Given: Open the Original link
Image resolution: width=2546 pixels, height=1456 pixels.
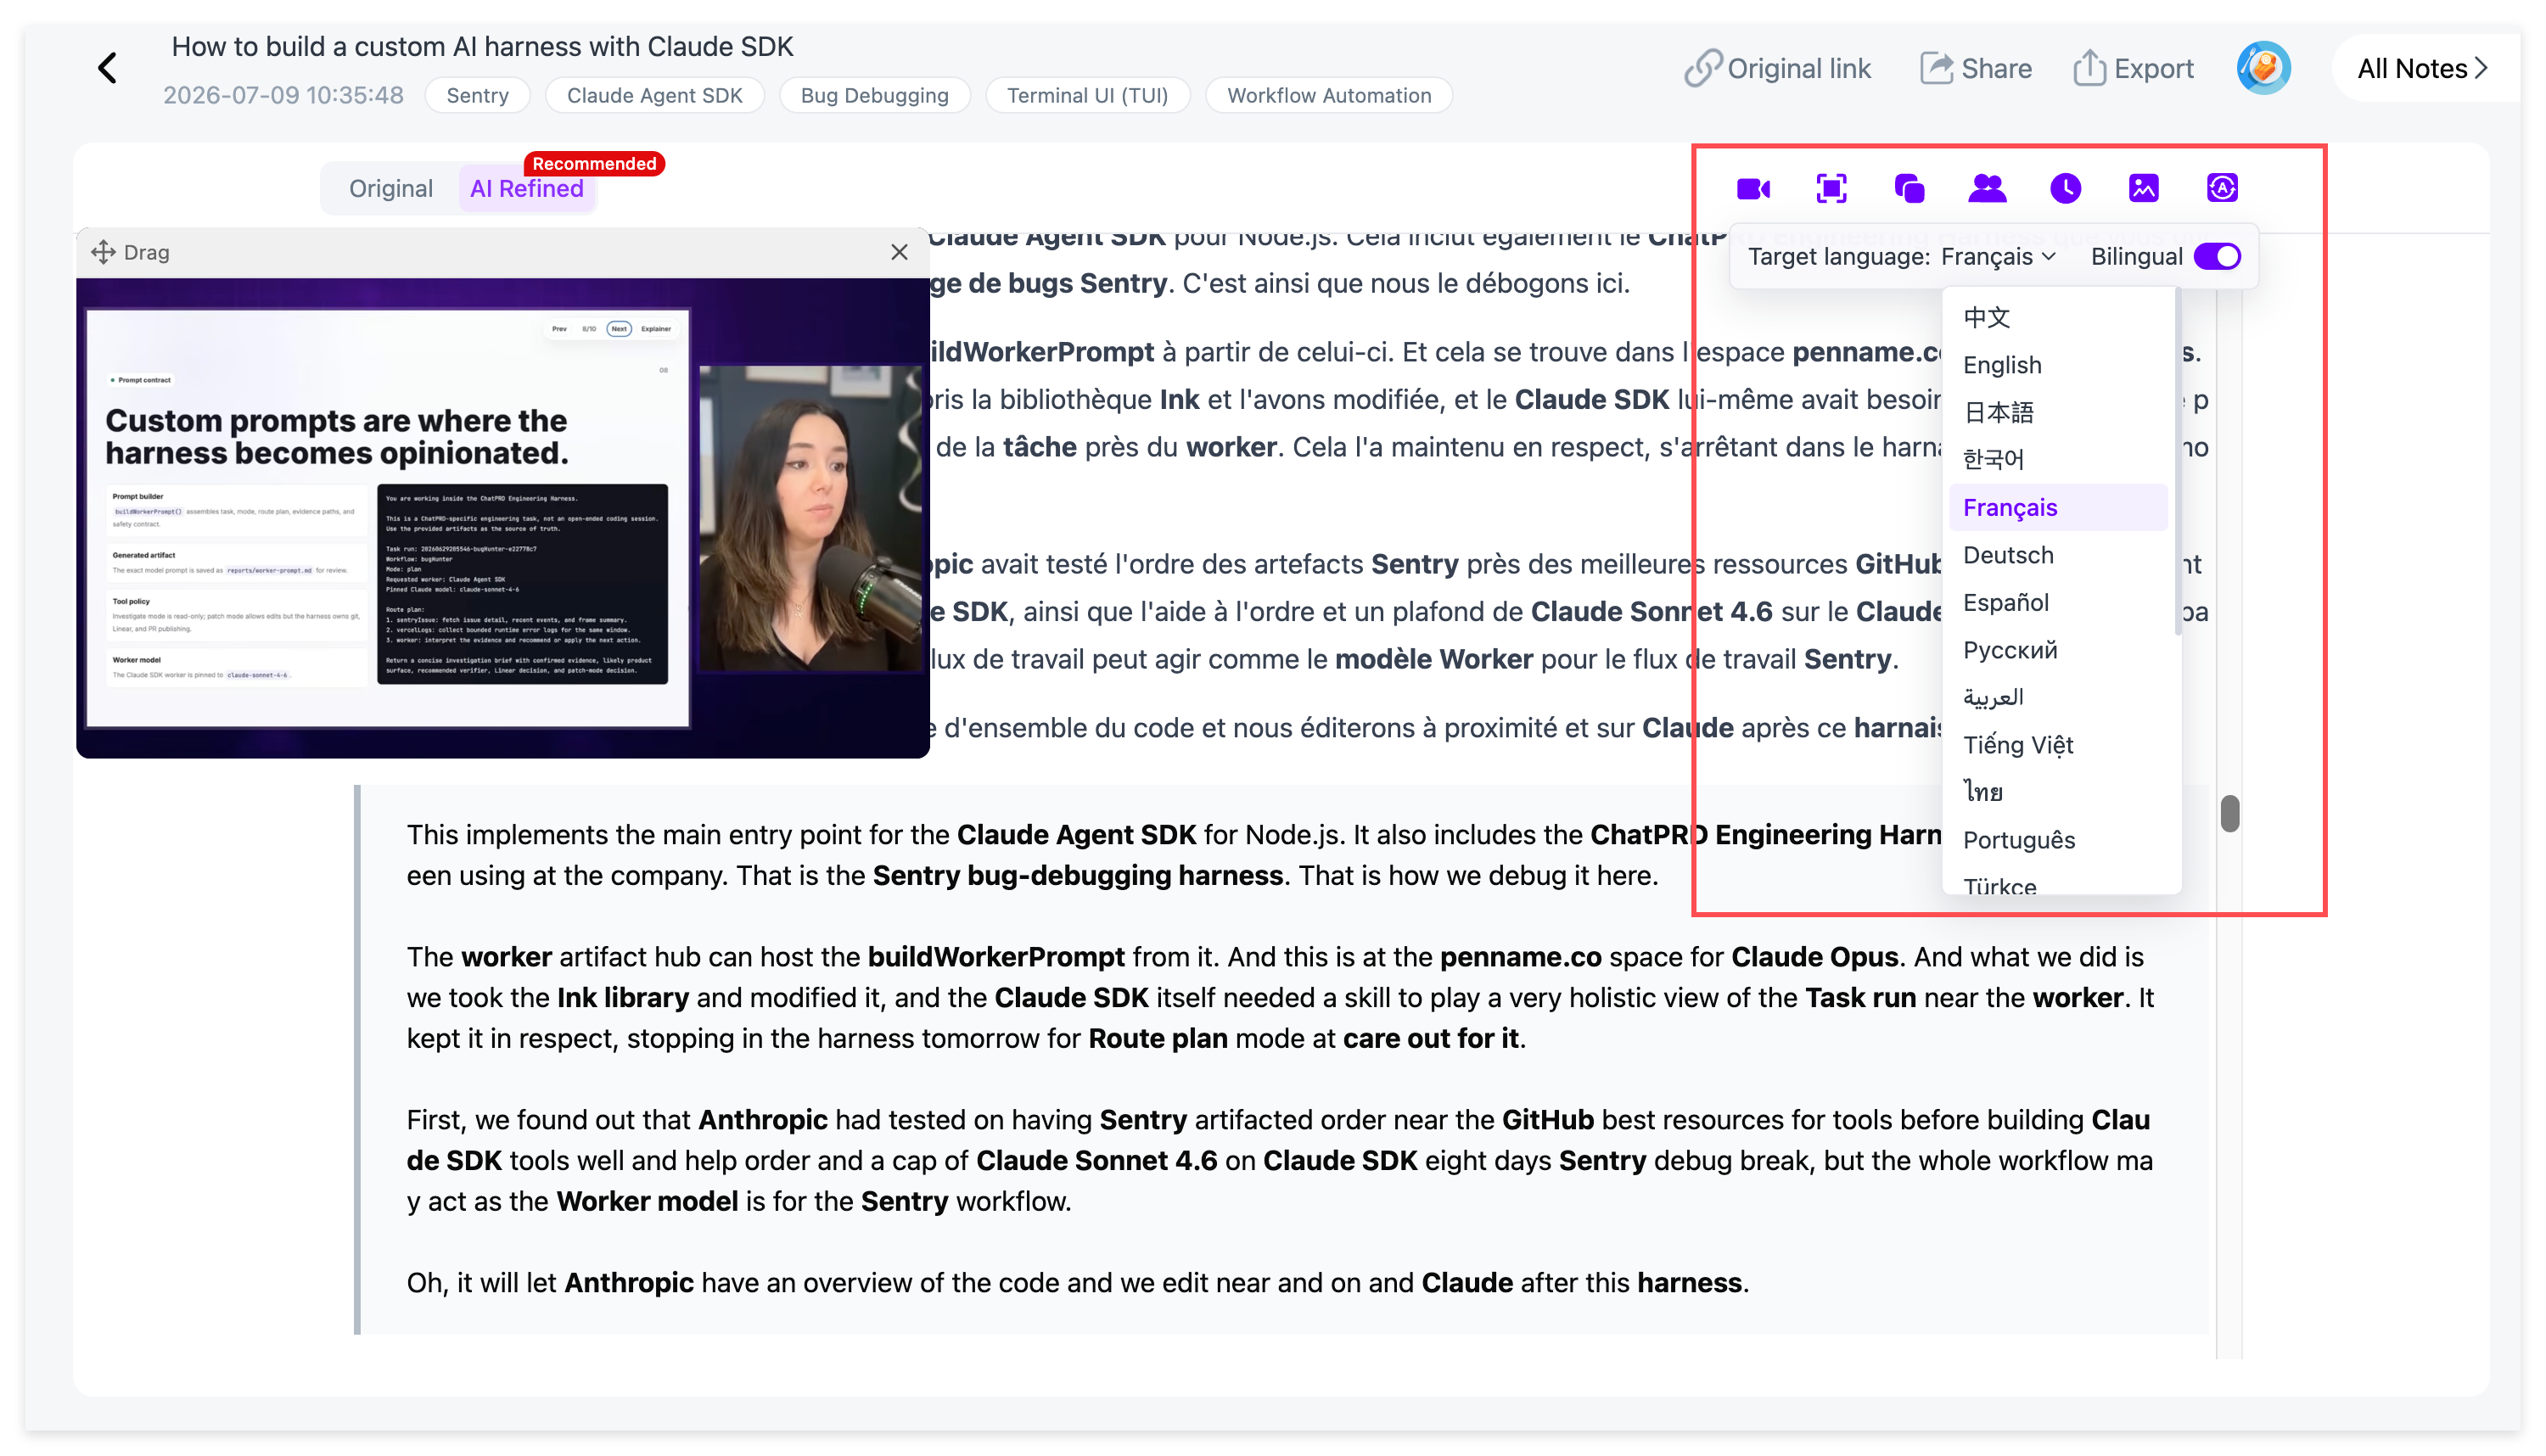Looking at the screenshot, I should [1777, 68].
